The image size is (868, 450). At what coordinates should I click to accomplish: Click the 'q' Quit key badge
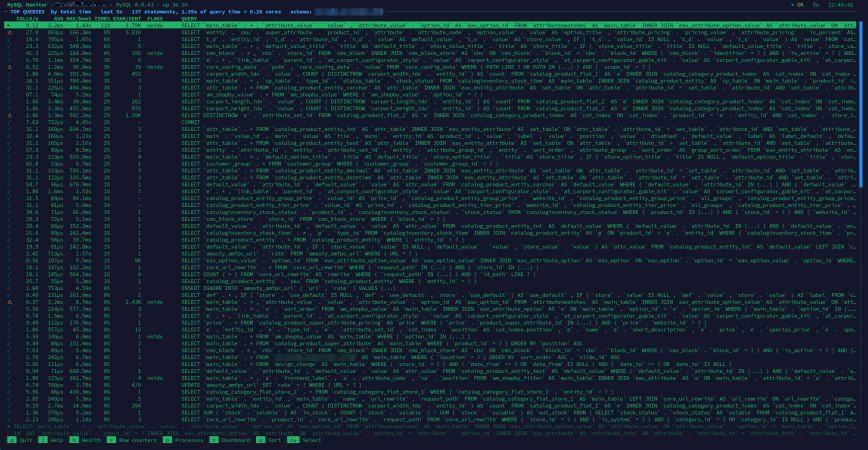12,440
